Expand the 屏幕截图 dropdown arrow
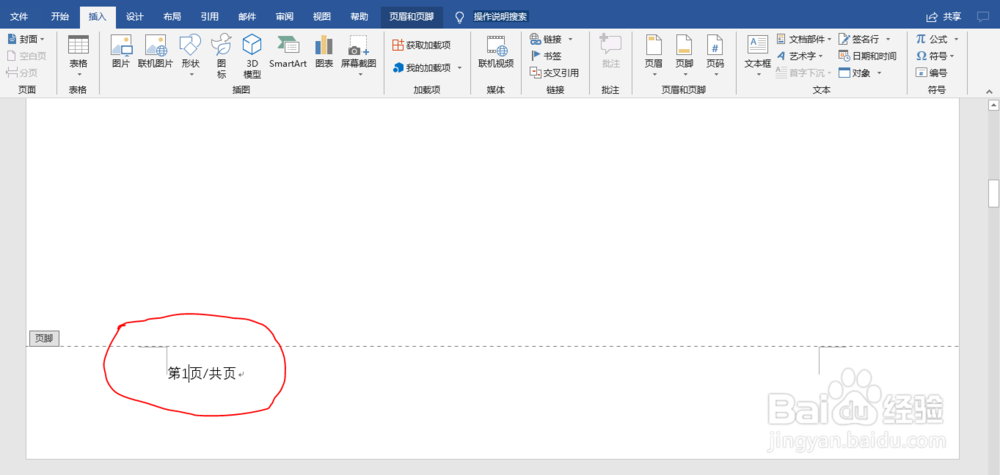 [358, 74]
